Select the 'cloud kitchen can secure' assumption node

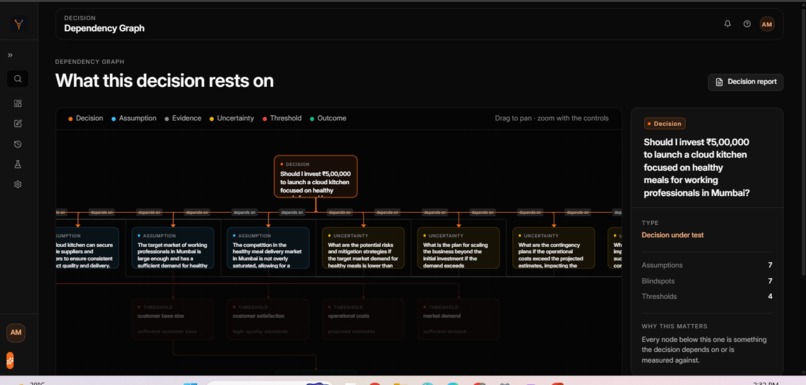point(87,248)
